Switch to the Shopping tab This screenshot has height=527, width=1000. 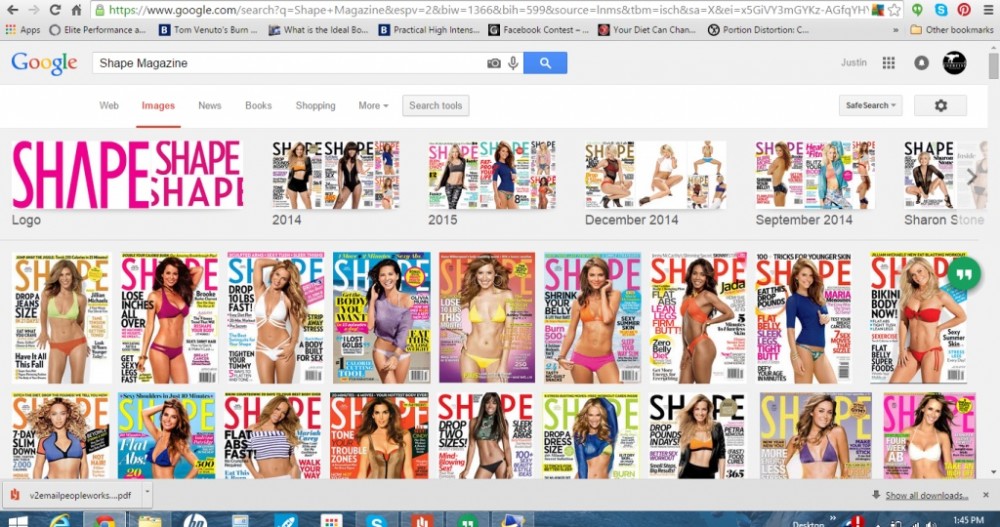click(x=316, y=106)
